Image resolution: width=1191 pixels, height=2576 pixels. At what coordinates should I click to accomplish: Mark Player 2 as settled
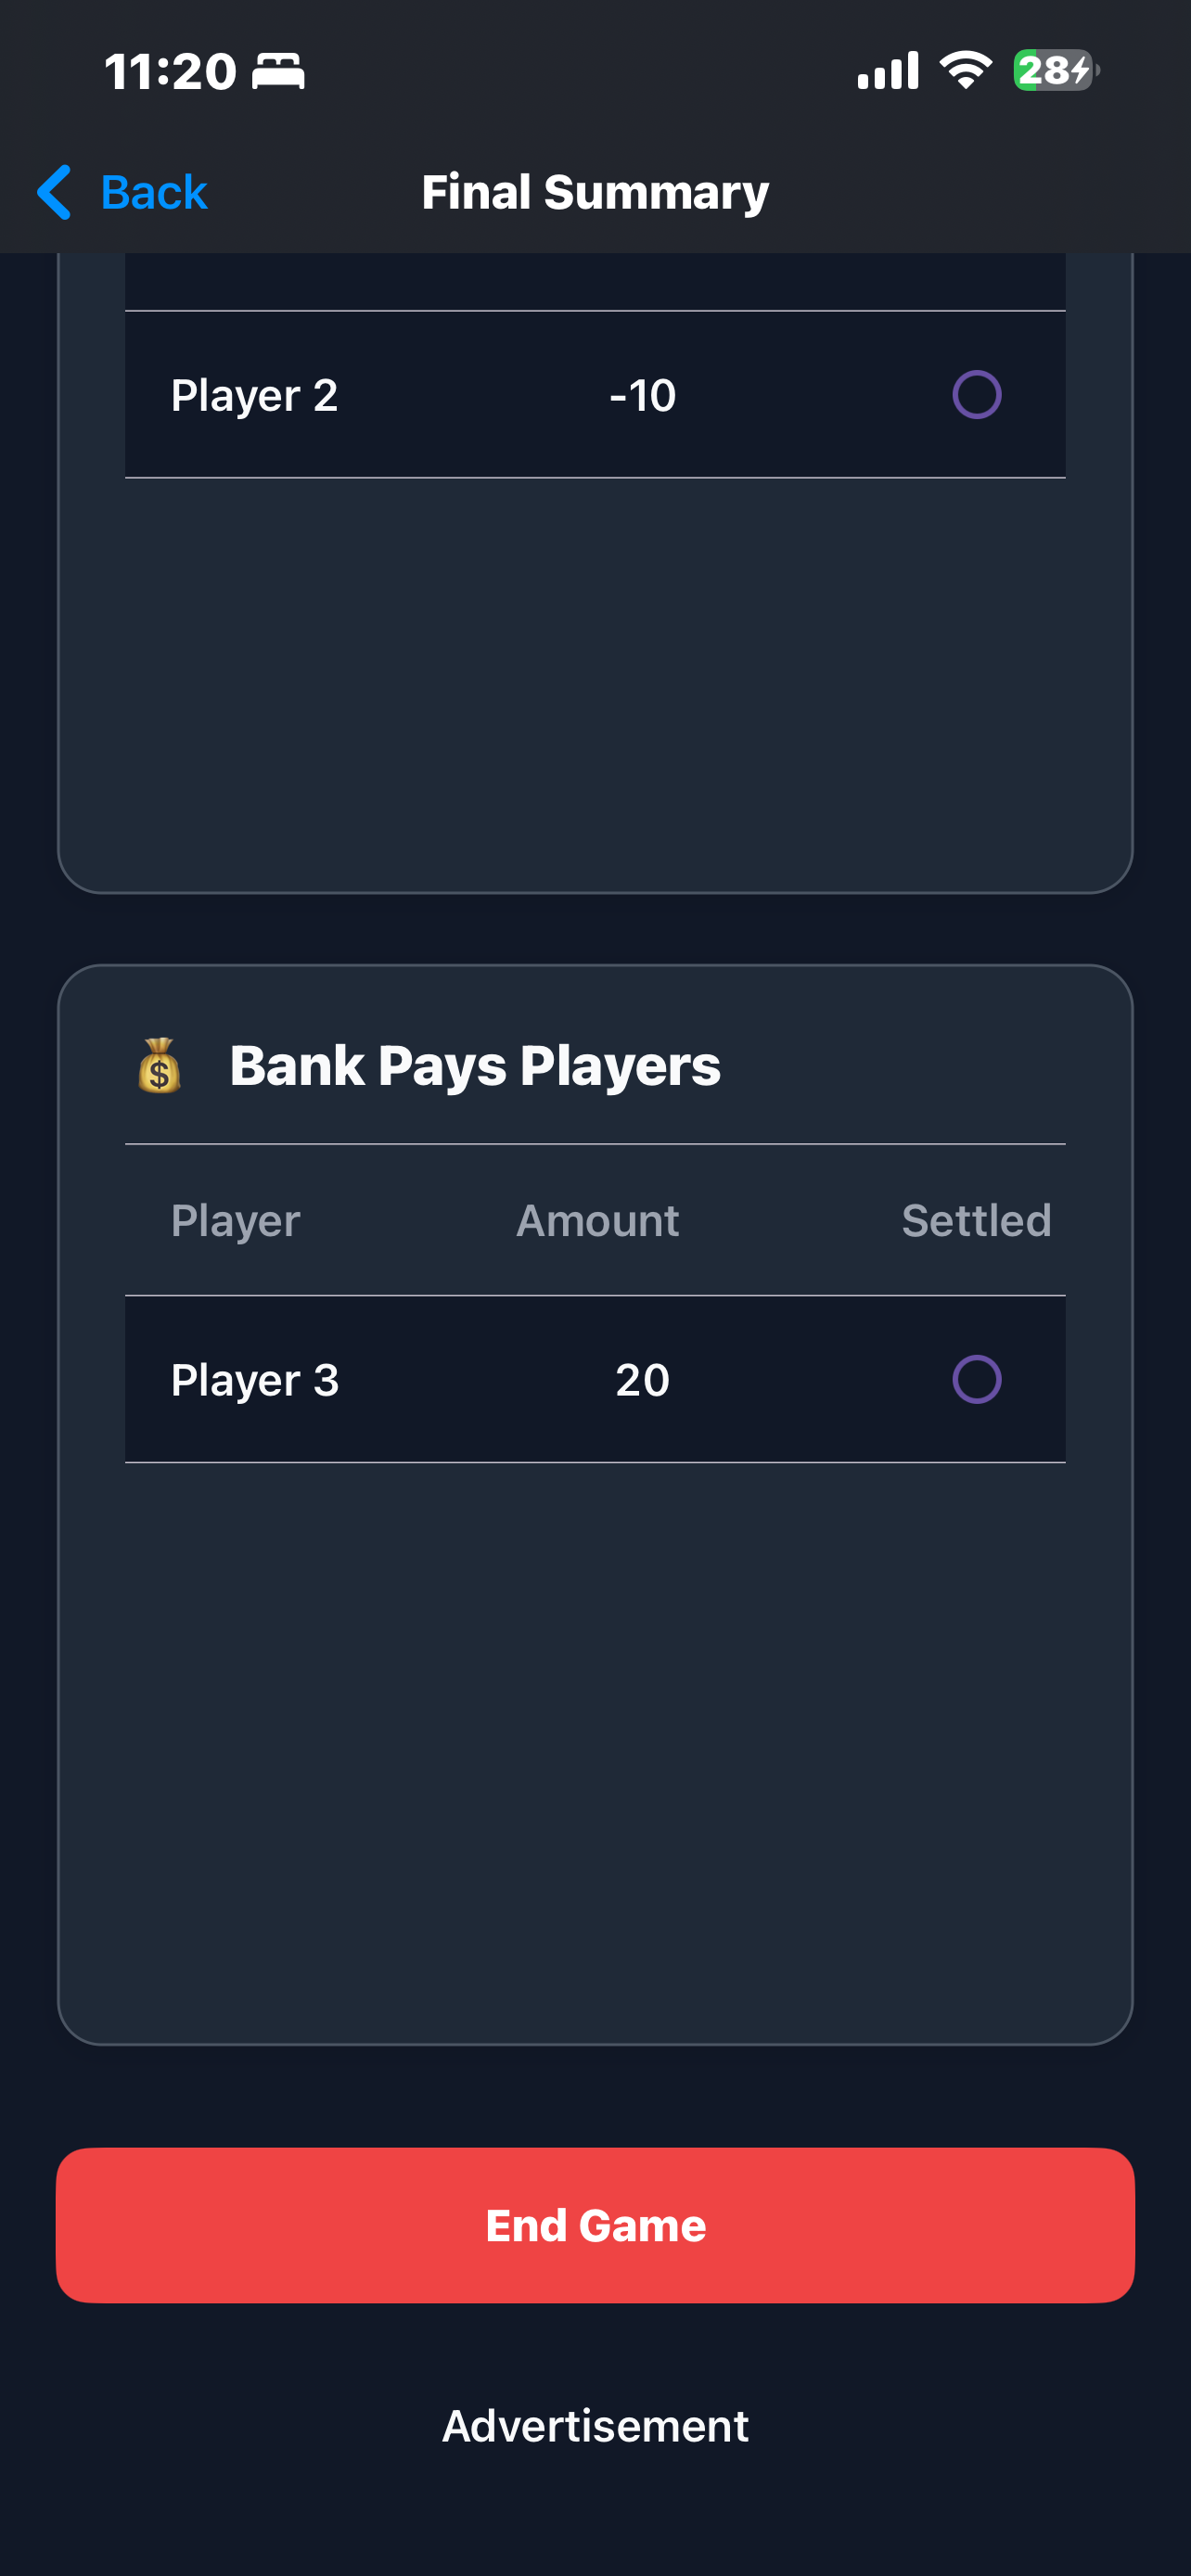(x=976, y=395)
